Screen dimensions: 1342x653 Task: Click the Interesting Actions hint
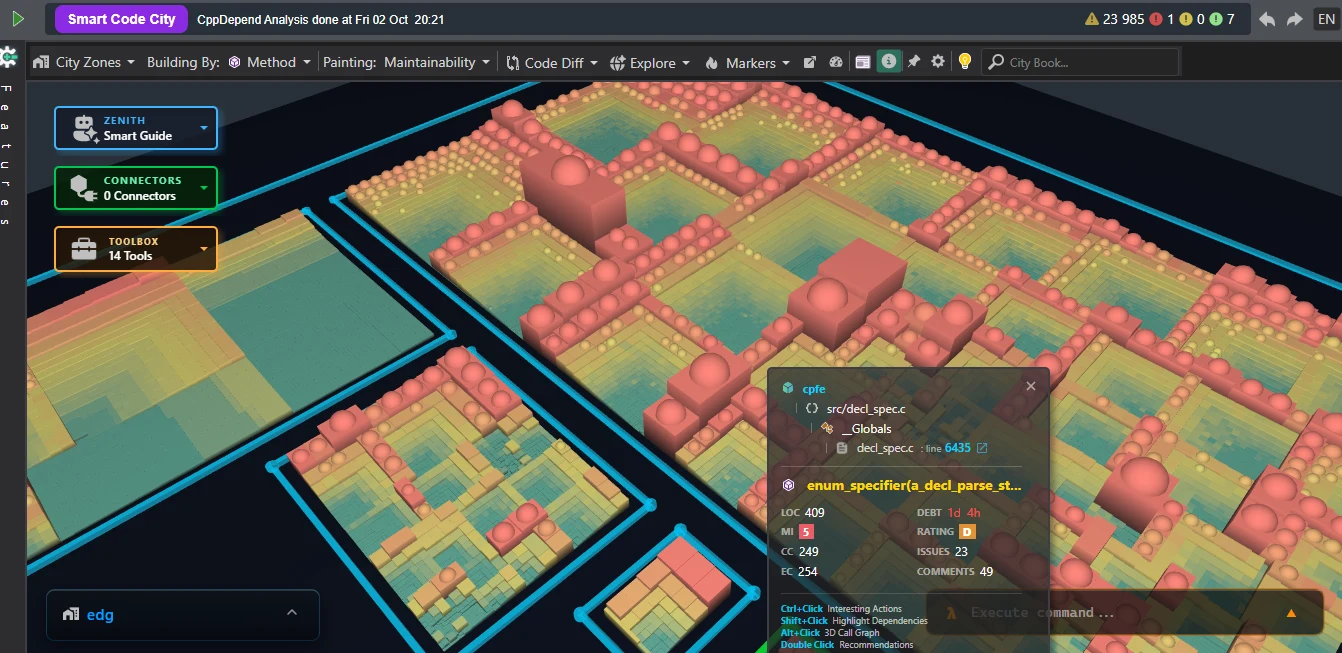[864, 608]
